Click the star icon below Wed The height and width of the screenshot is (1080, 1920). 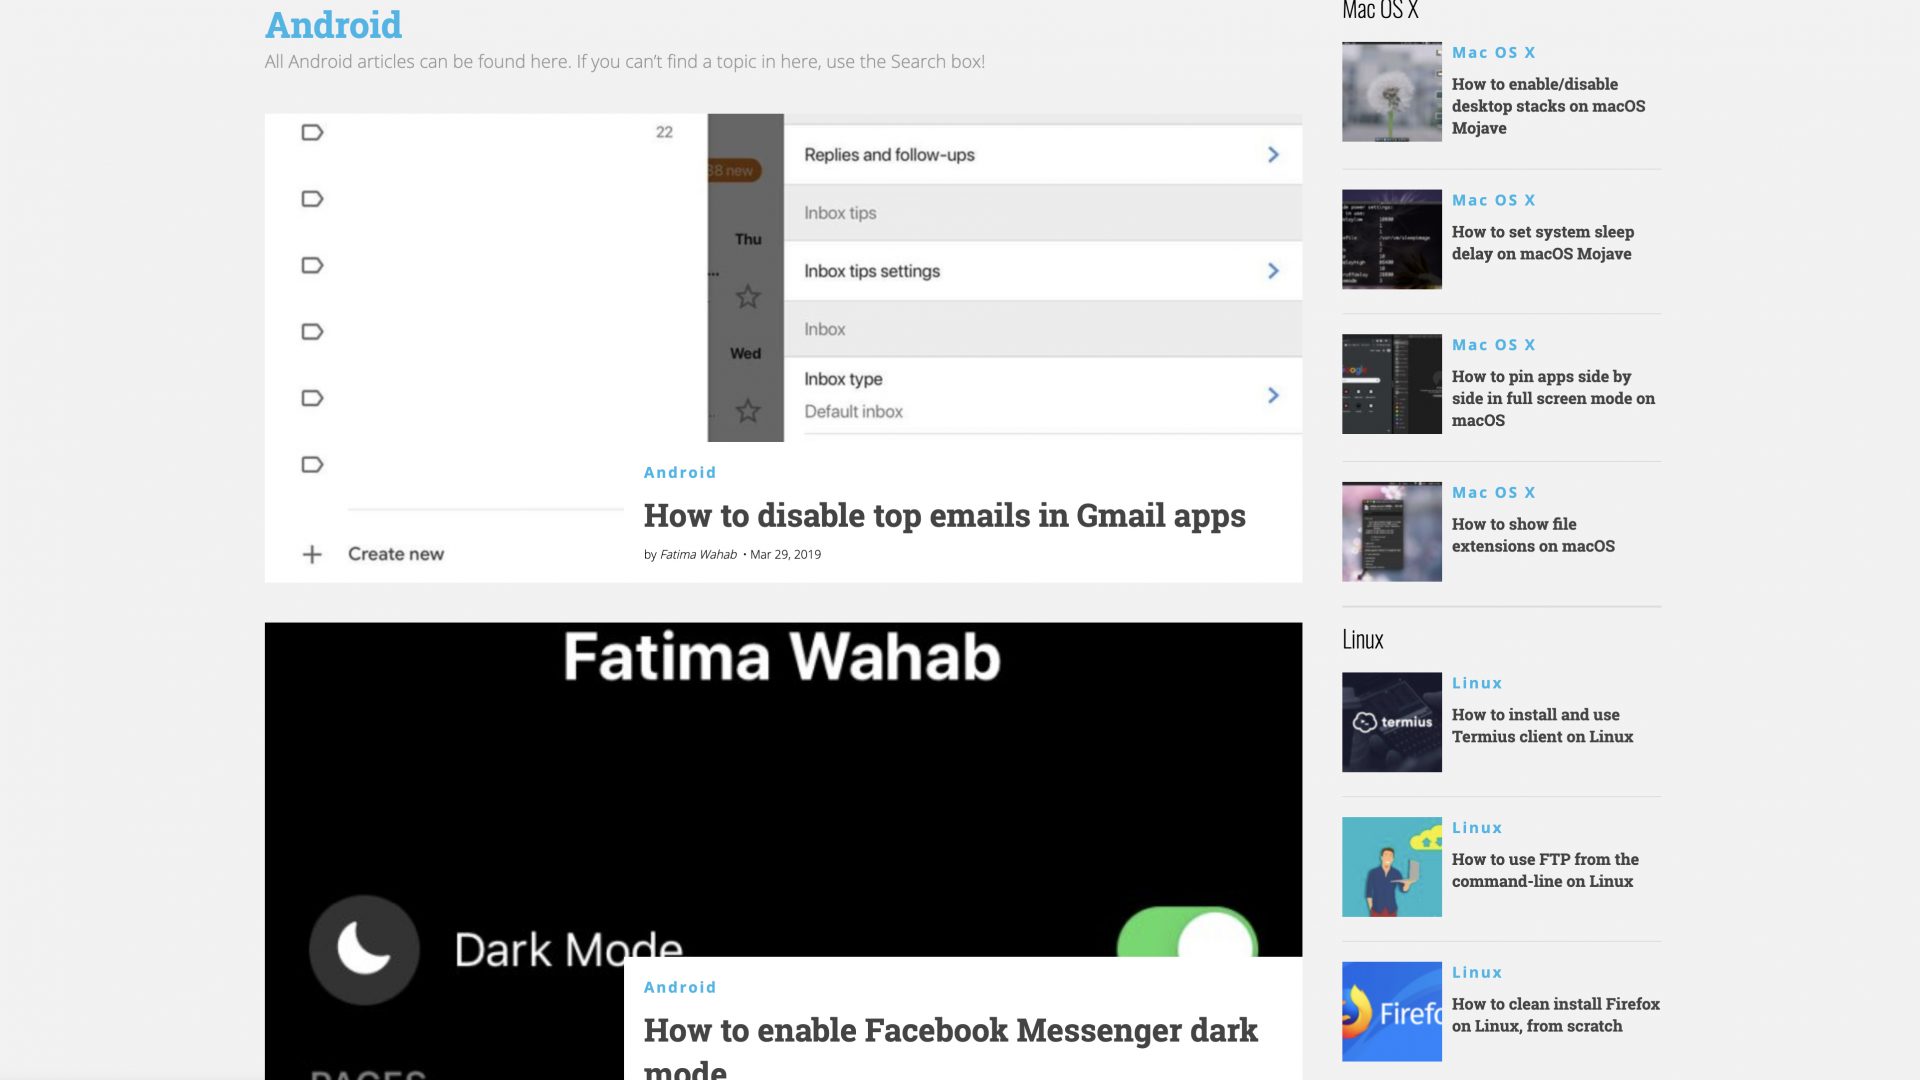point(748,411)
